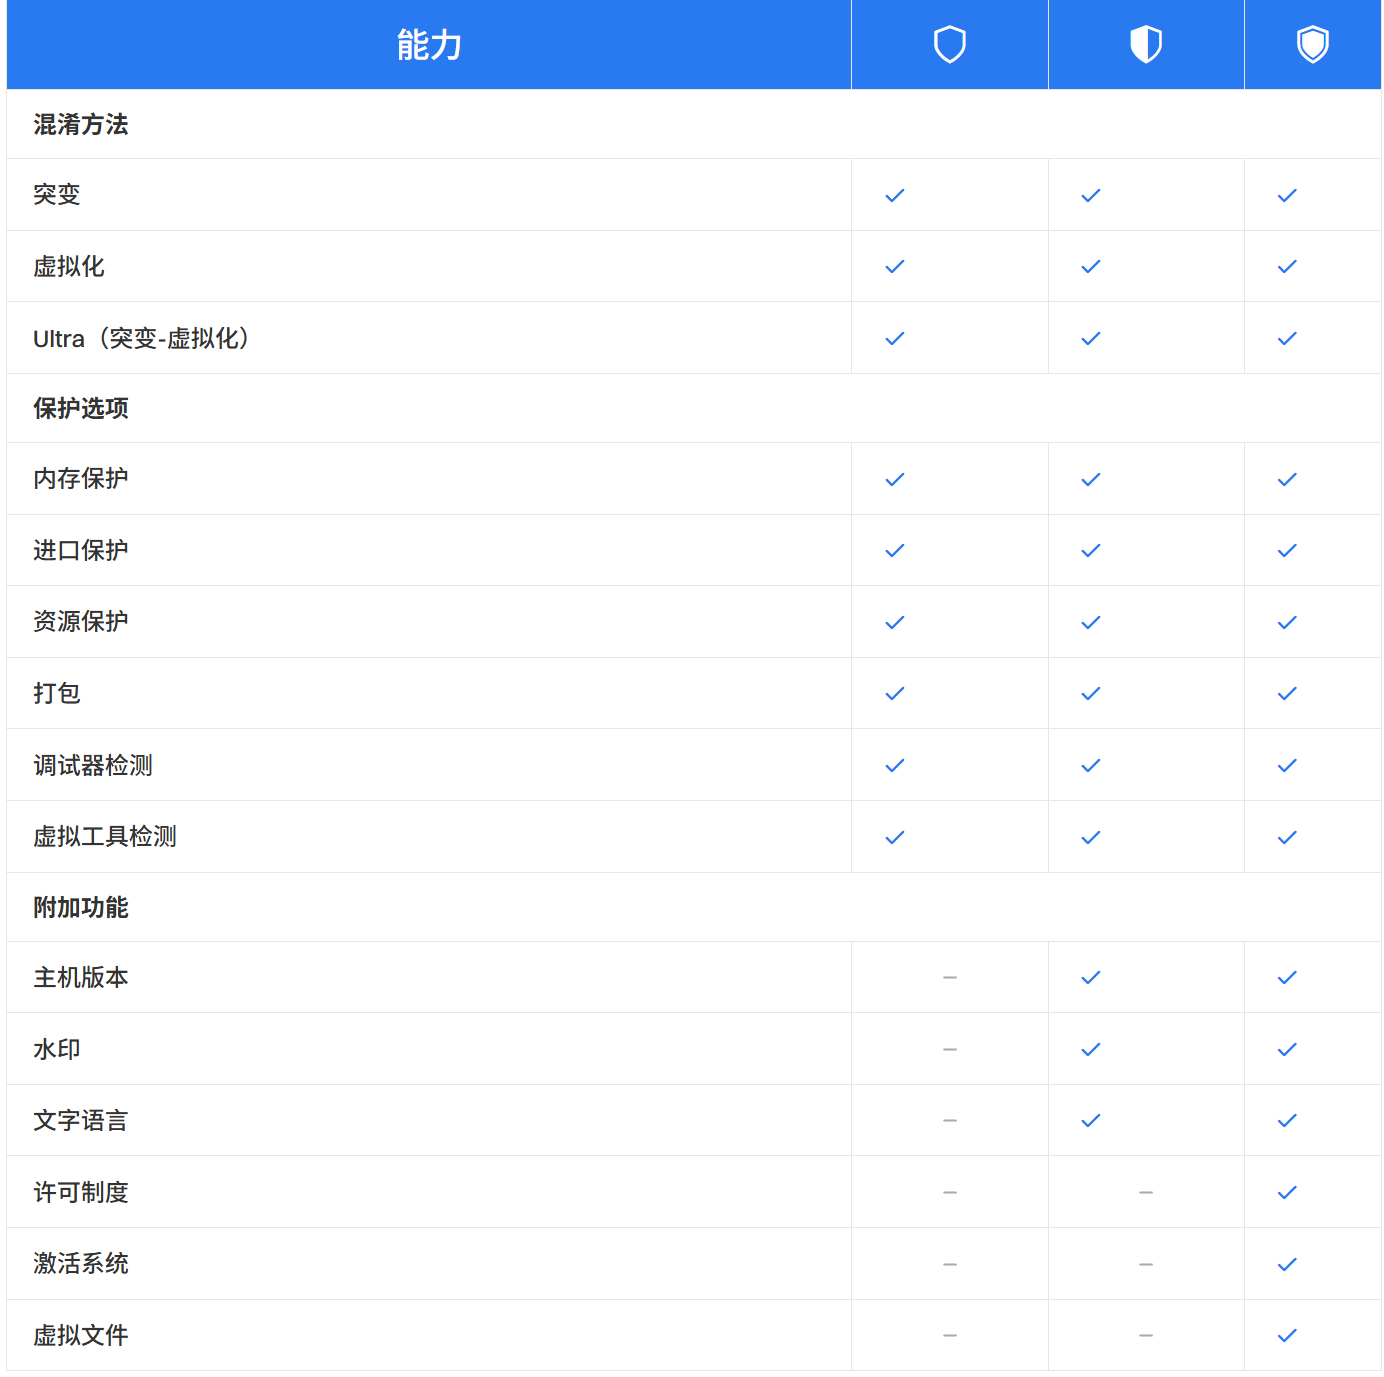
Task: Click the 虚拟工具检测 row label
Action: click(x=104, y=836)
